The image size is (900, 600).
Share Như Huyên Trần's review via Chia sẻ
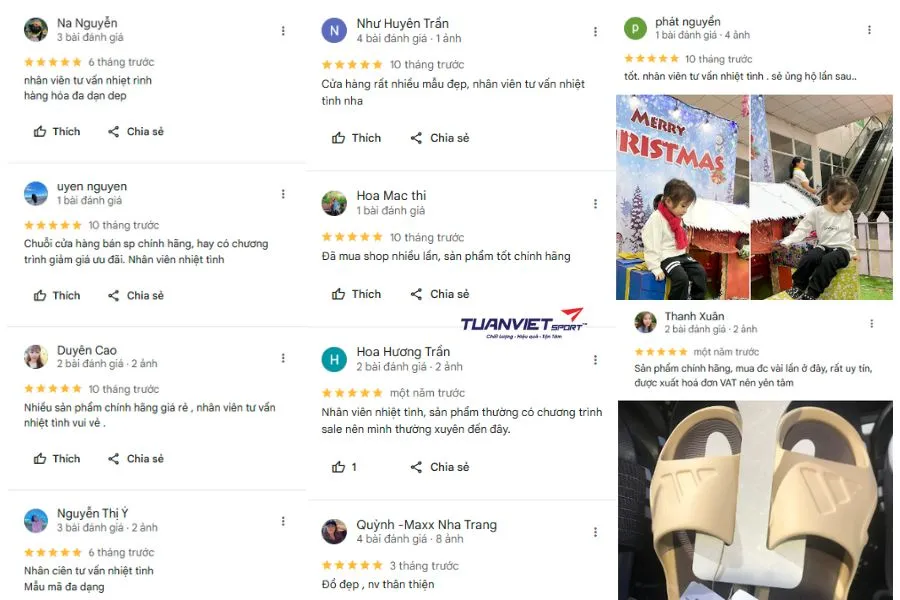coord(440,138)
